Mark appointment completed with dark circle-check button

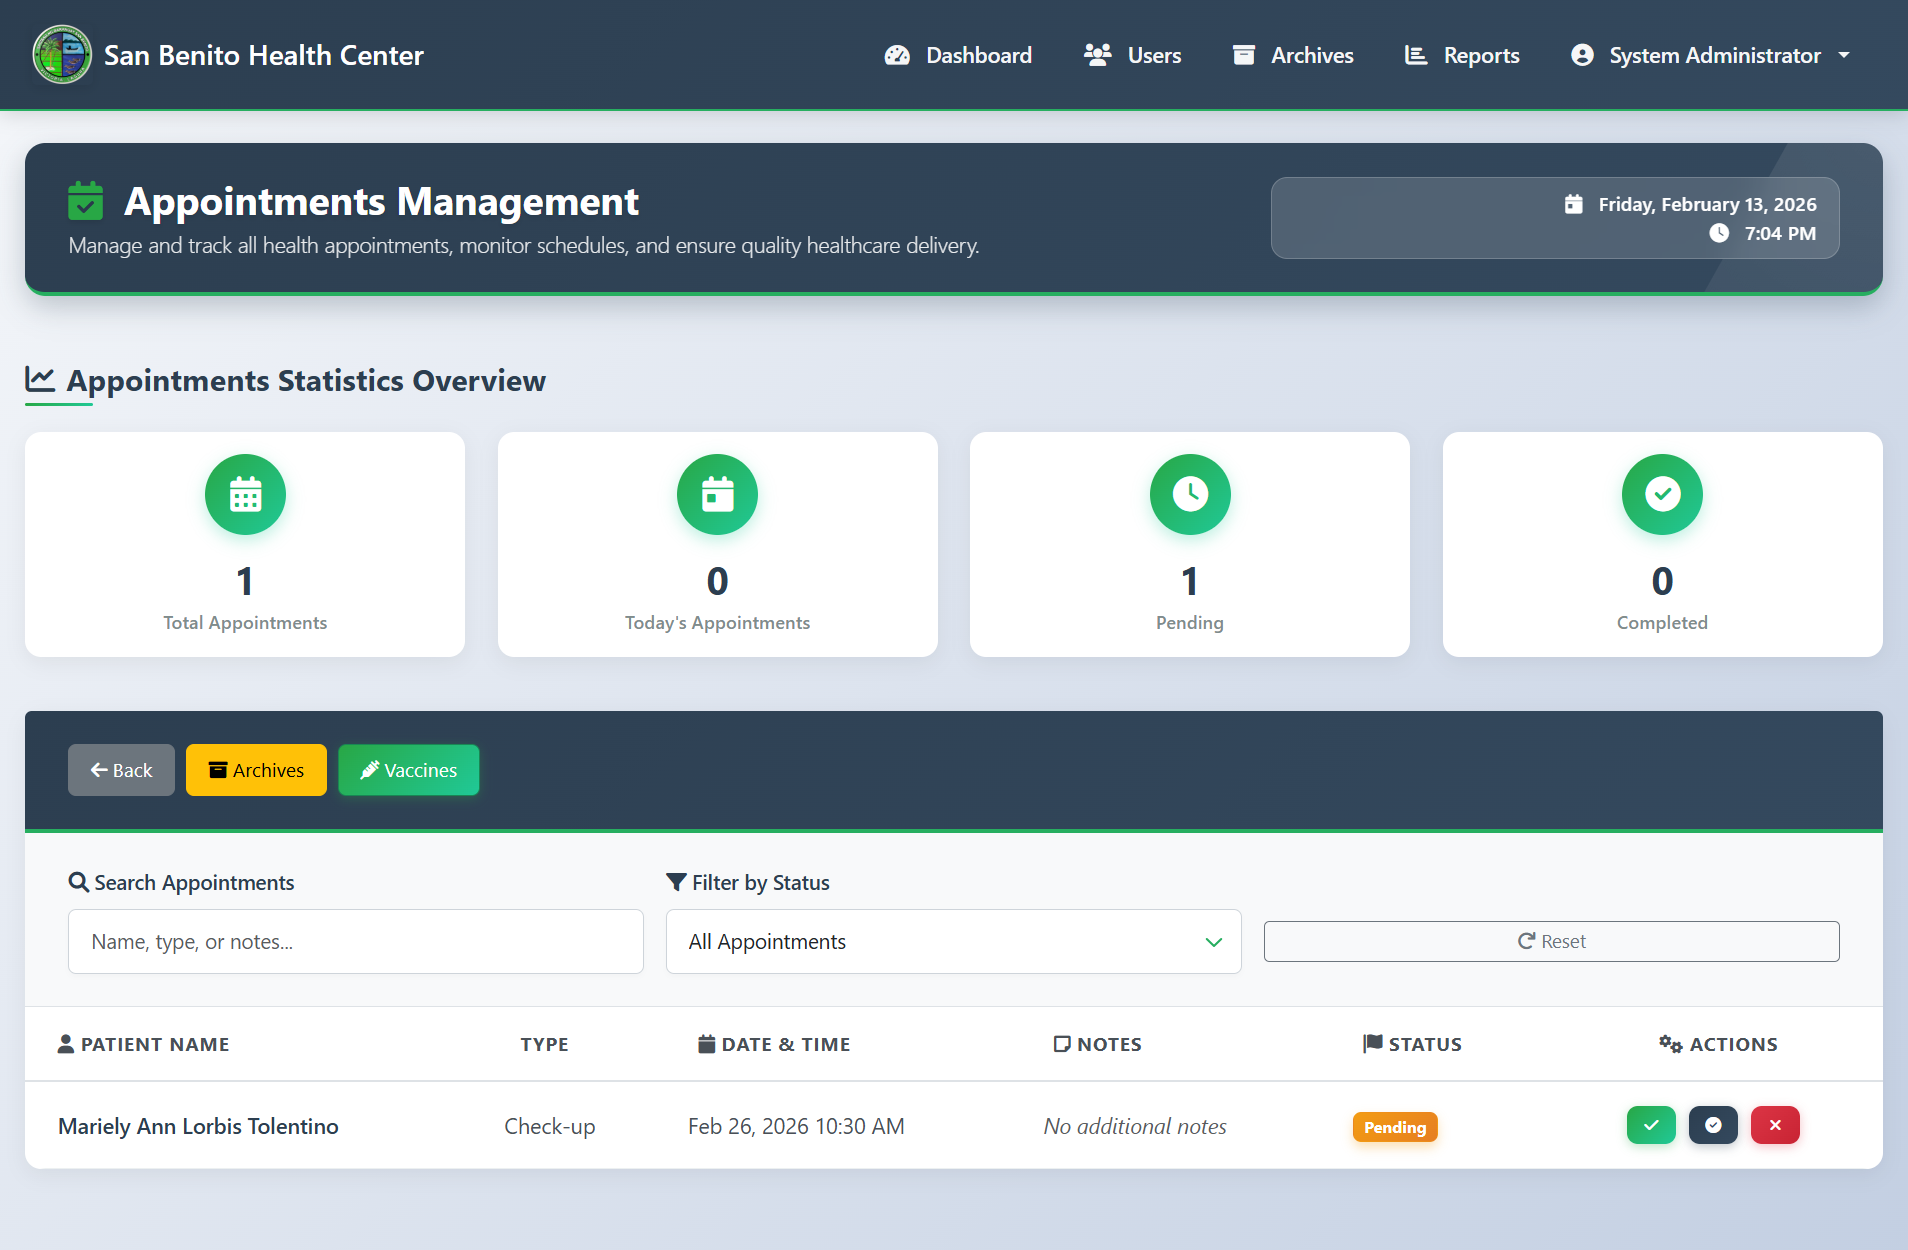(x=1712, y=1125)
